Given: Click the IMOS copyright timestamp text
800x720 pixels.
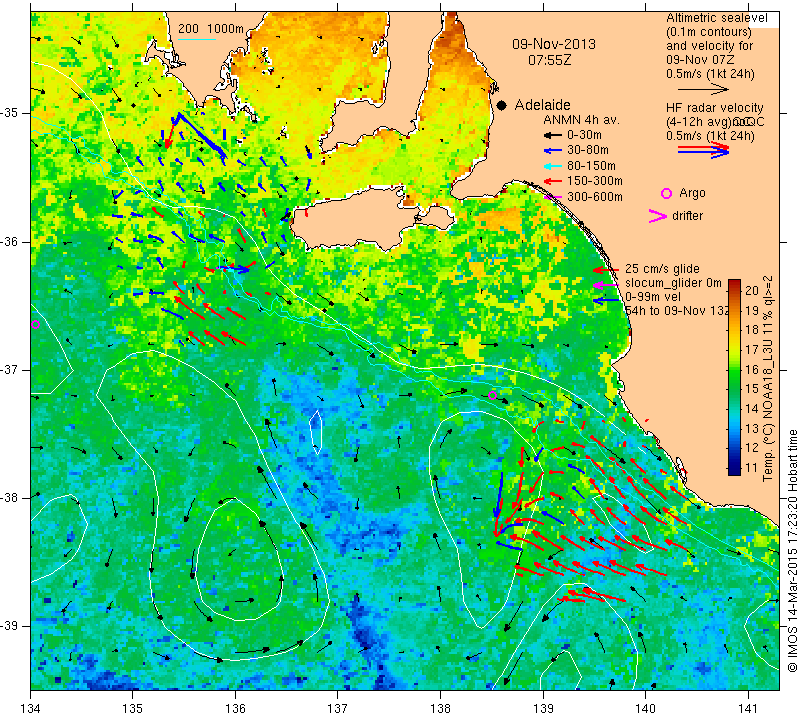Looking at the screenshot, I should 792,550.
